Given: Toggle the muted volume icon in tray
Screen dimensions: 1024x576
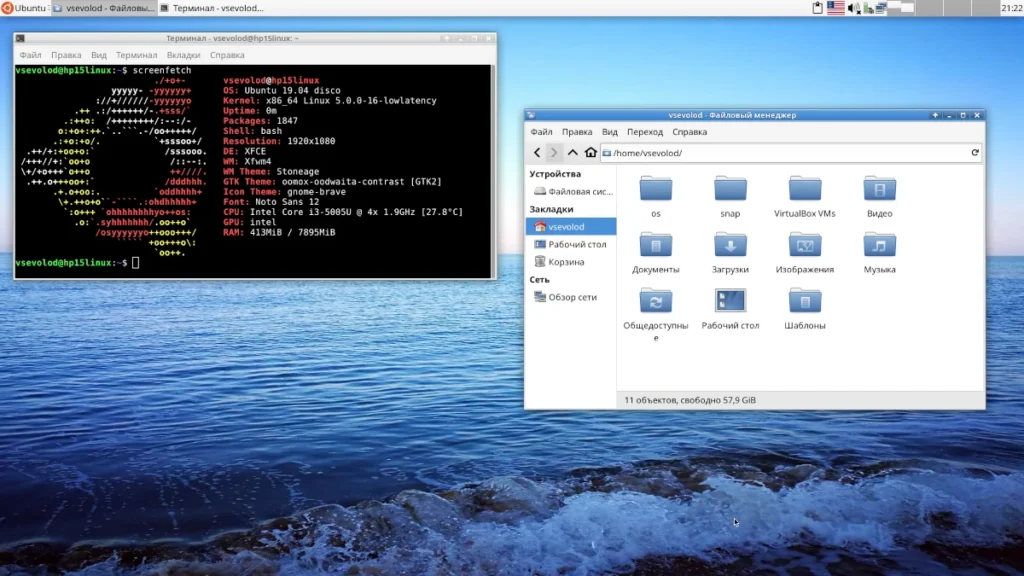Looking at the screenshot, I should point(854,8).
